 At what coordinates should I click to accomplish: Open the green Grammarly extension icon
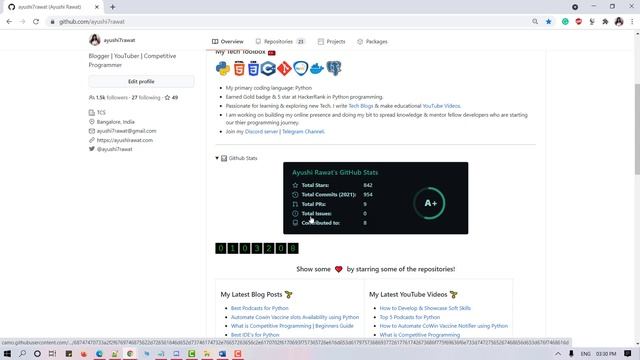coord(565,22)
